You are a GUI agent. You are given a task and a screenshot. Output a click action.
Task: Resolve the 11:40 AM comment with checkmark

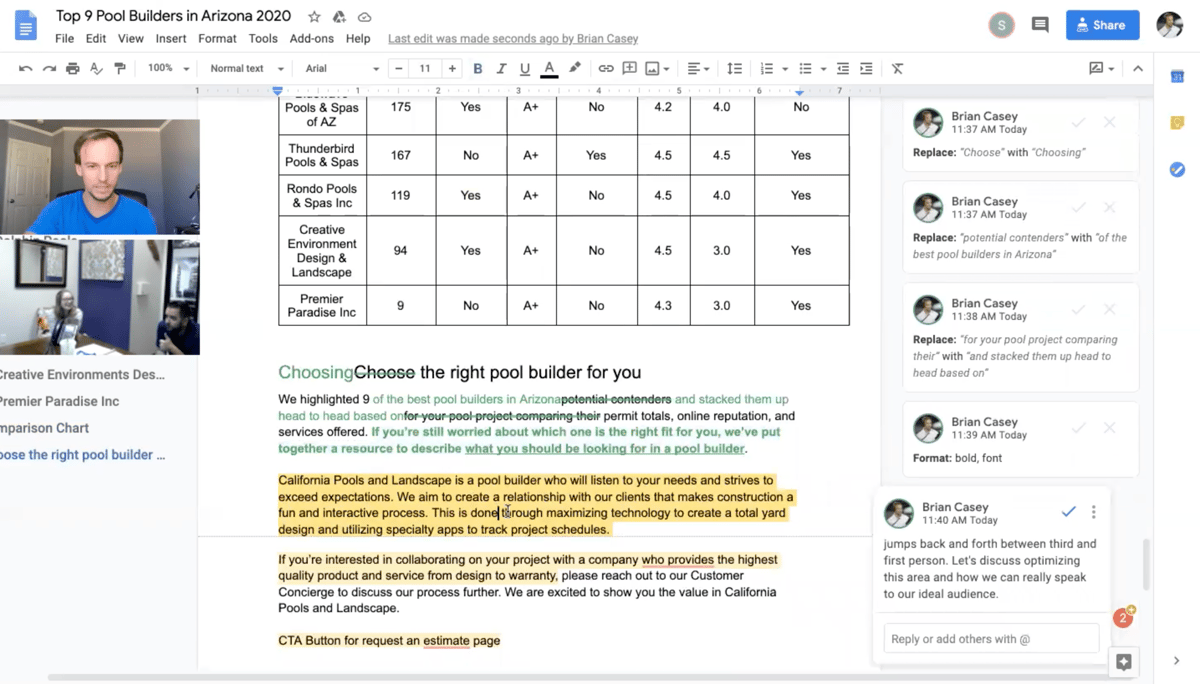pyautogui.click(x=1068, y=511)
